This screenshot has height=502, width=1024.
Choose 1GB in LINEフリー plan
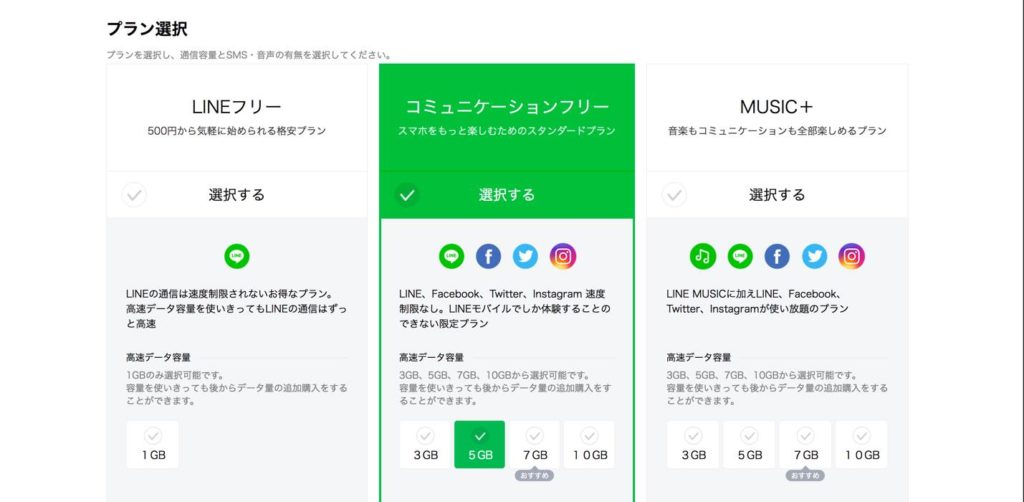click(153, 445)
